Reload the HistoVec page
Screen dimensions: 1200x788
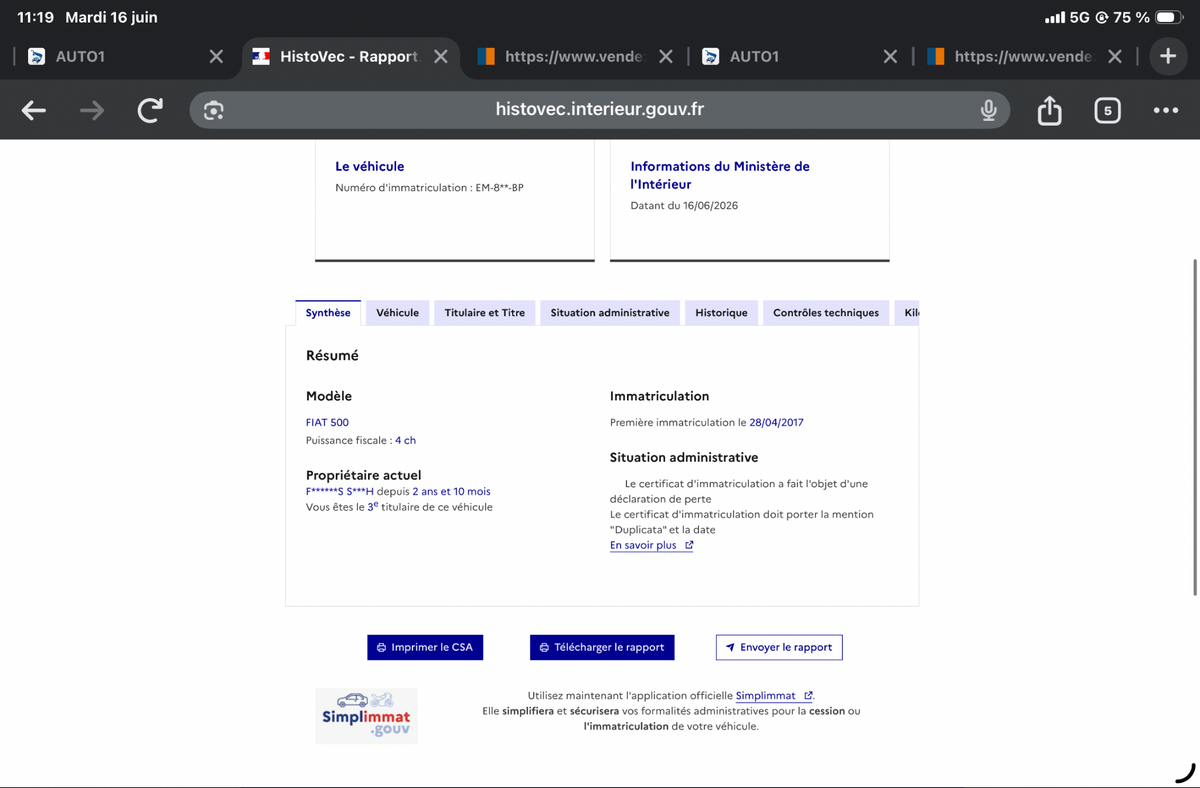point(150,110)
